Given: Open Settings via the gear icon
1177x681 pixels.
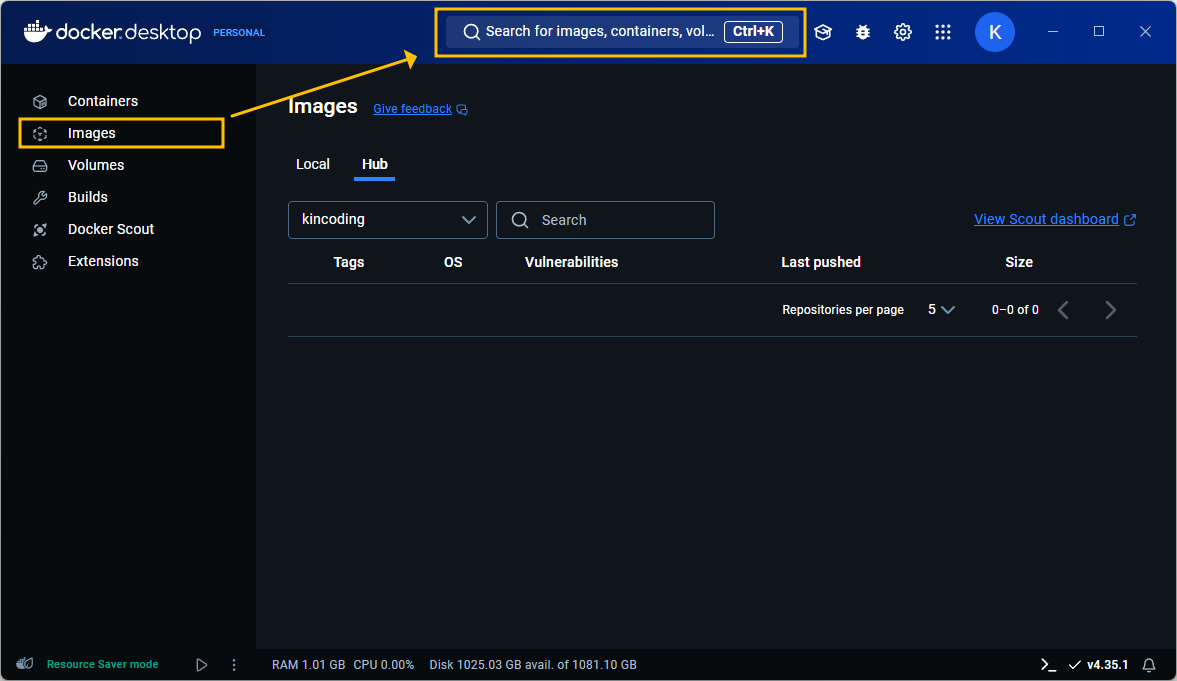Looking at the screenshot, I should point(902,32).
